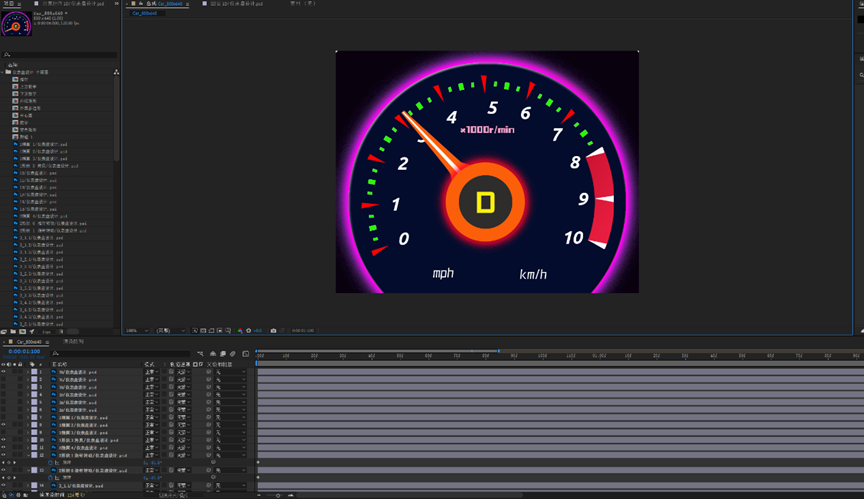
Task: Click the lavender label swatch of layer 9
Action: click(34, 432)
